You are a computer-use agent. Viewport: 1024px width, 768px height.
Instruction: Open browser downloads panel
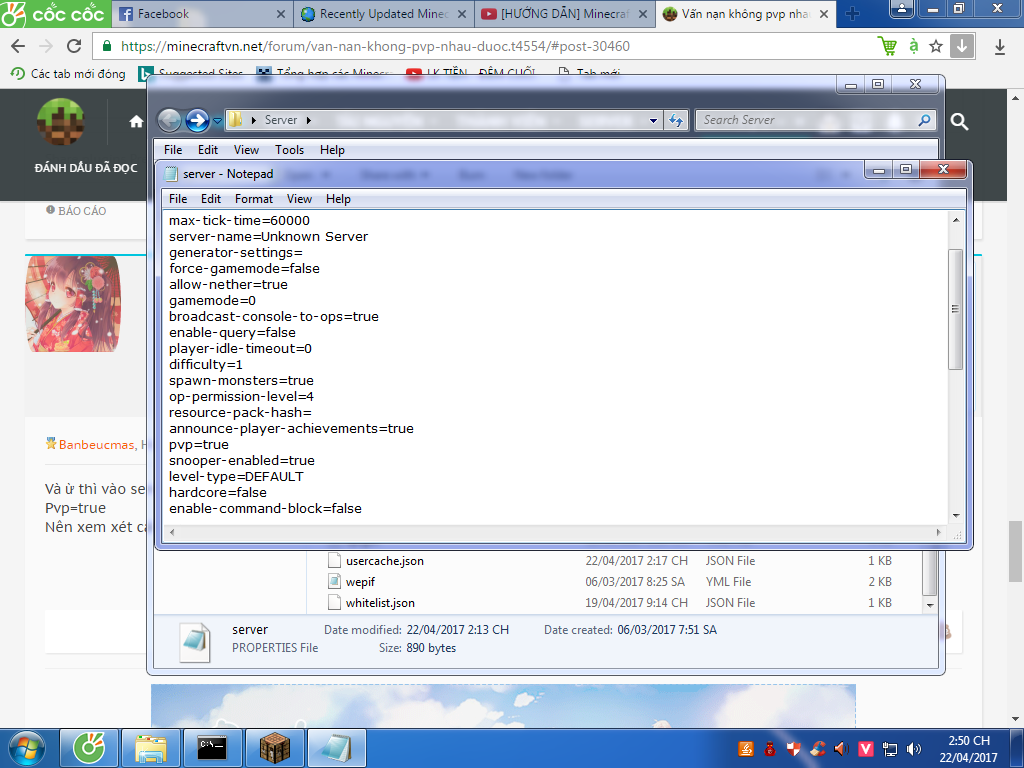1000,46
